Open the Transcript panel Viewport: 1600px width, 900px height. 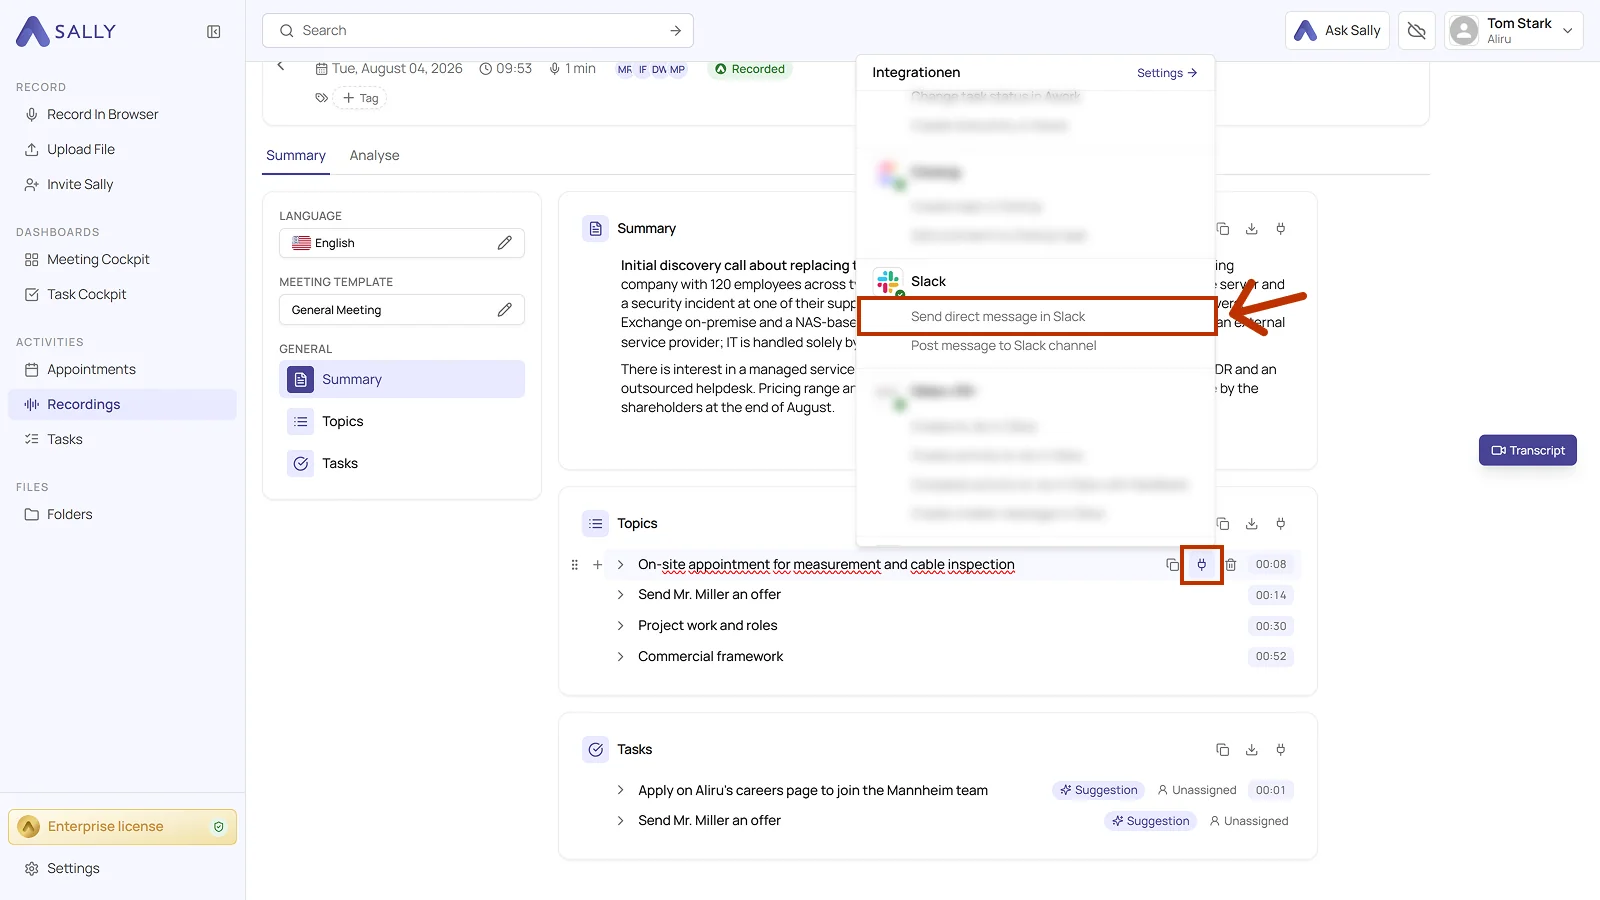[x=1528, y=450]
